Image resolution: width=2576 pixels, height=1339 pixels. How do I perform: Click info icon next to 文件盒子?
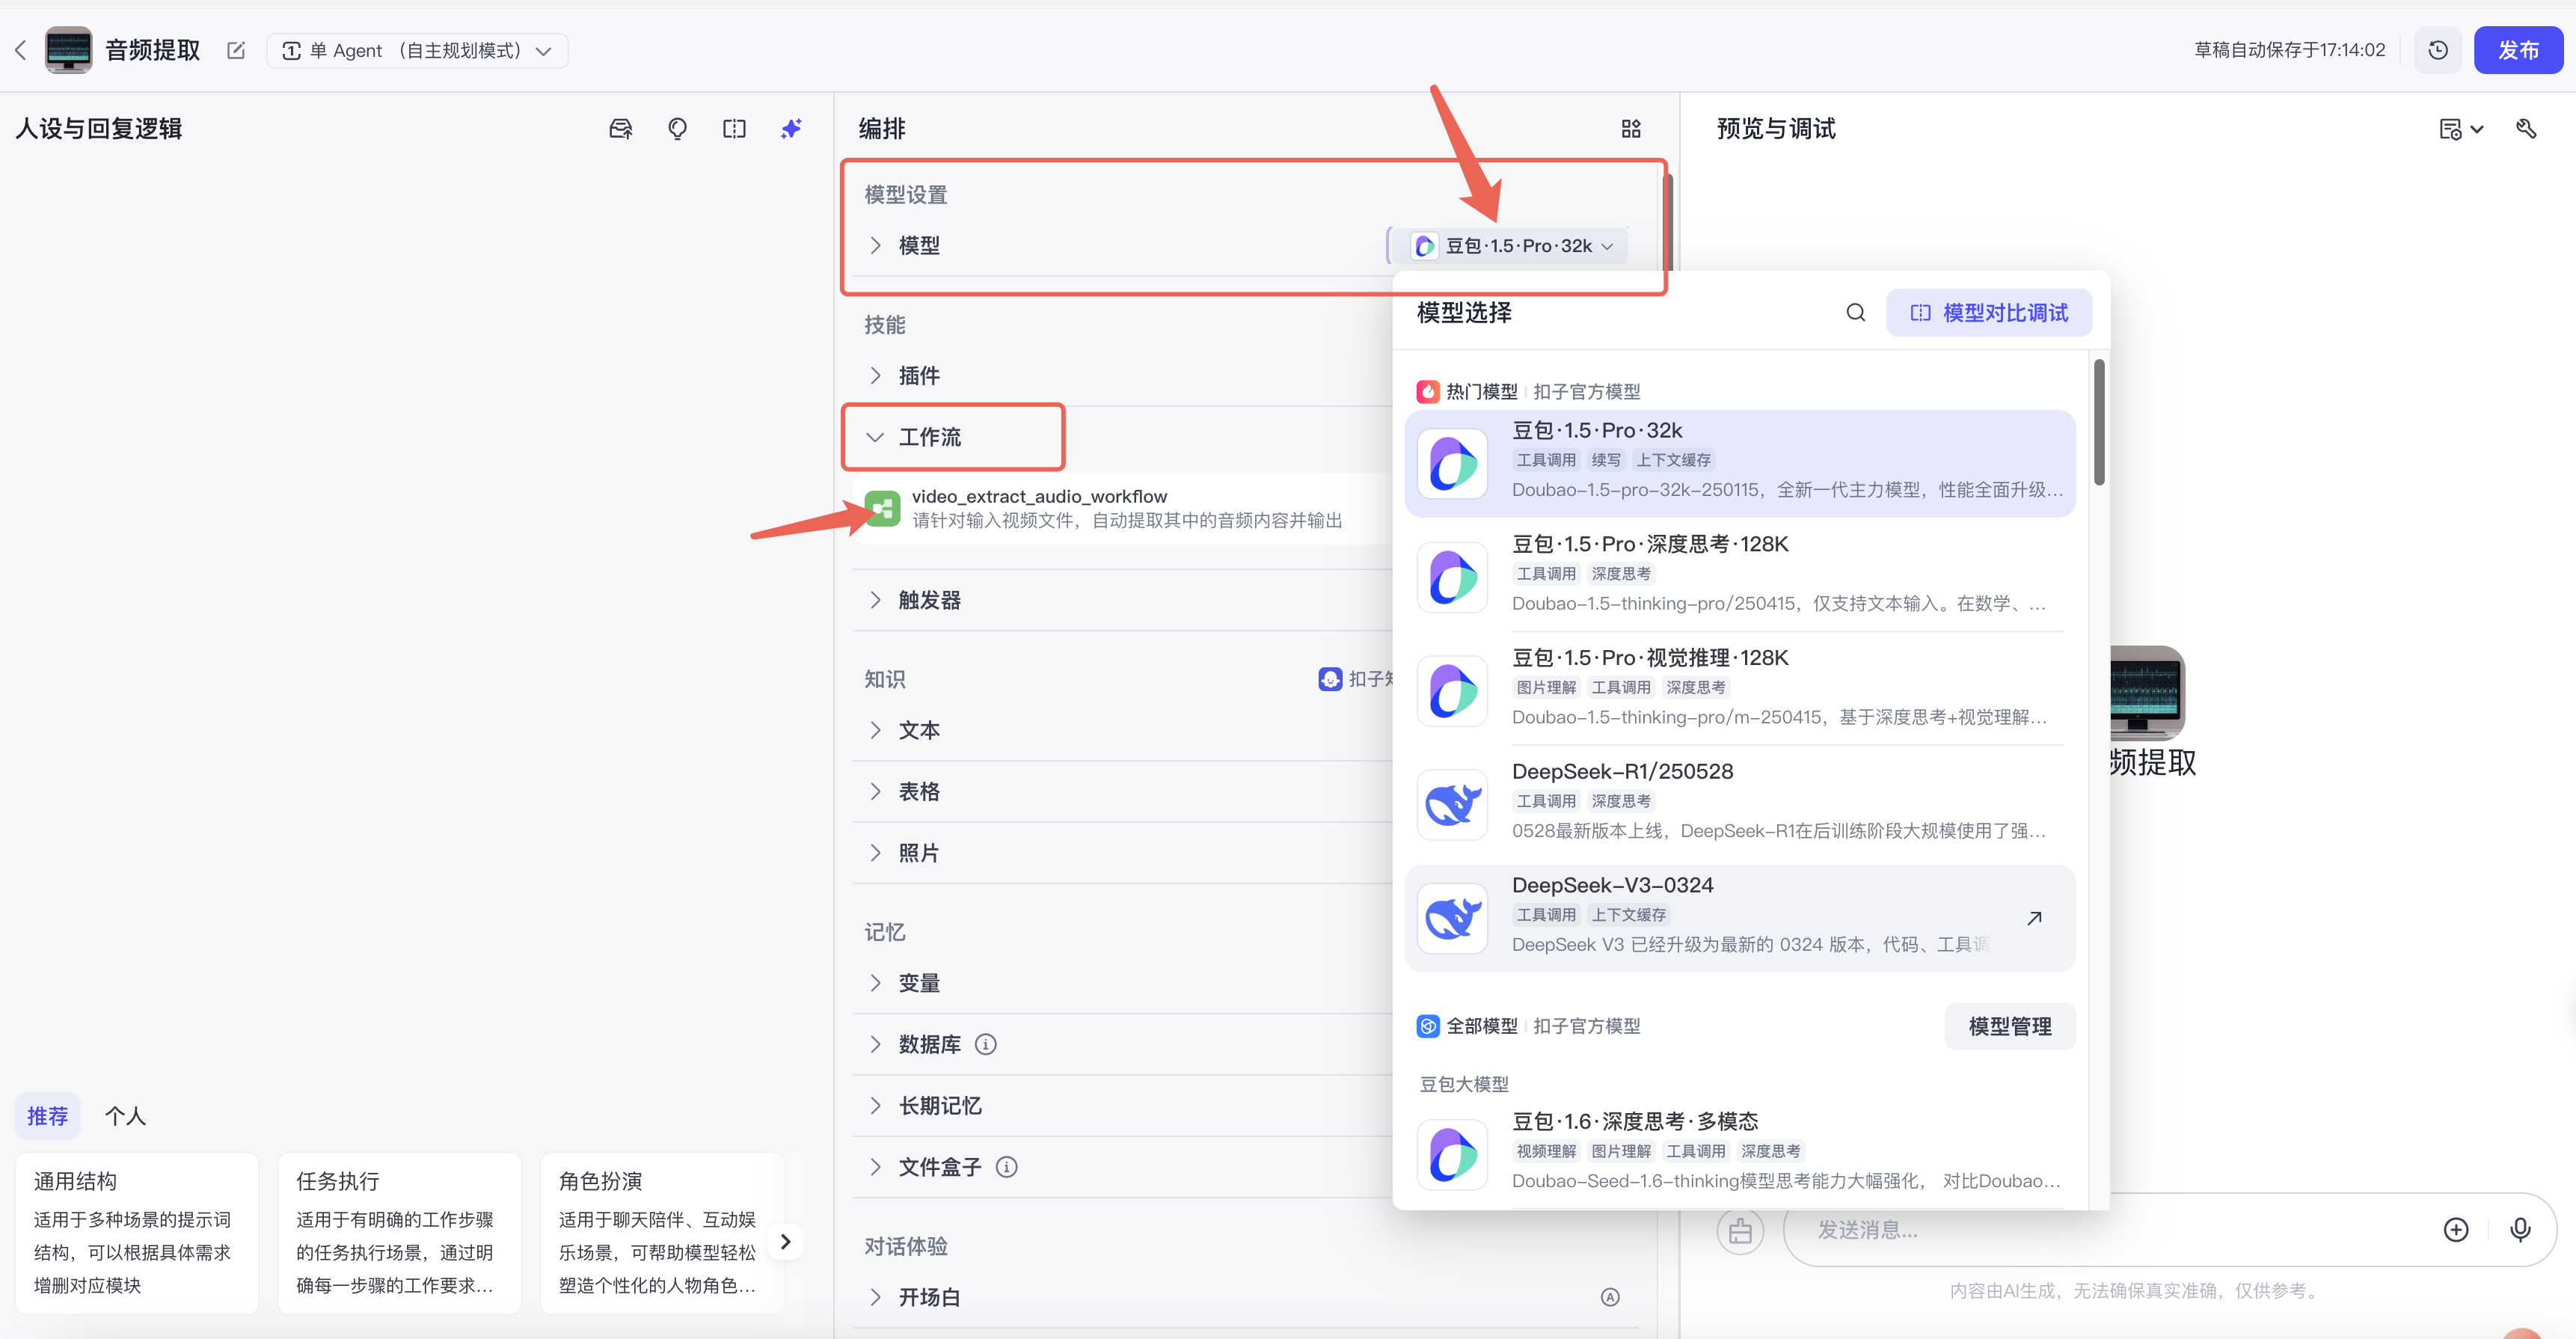click(x=1006, y=1167)
